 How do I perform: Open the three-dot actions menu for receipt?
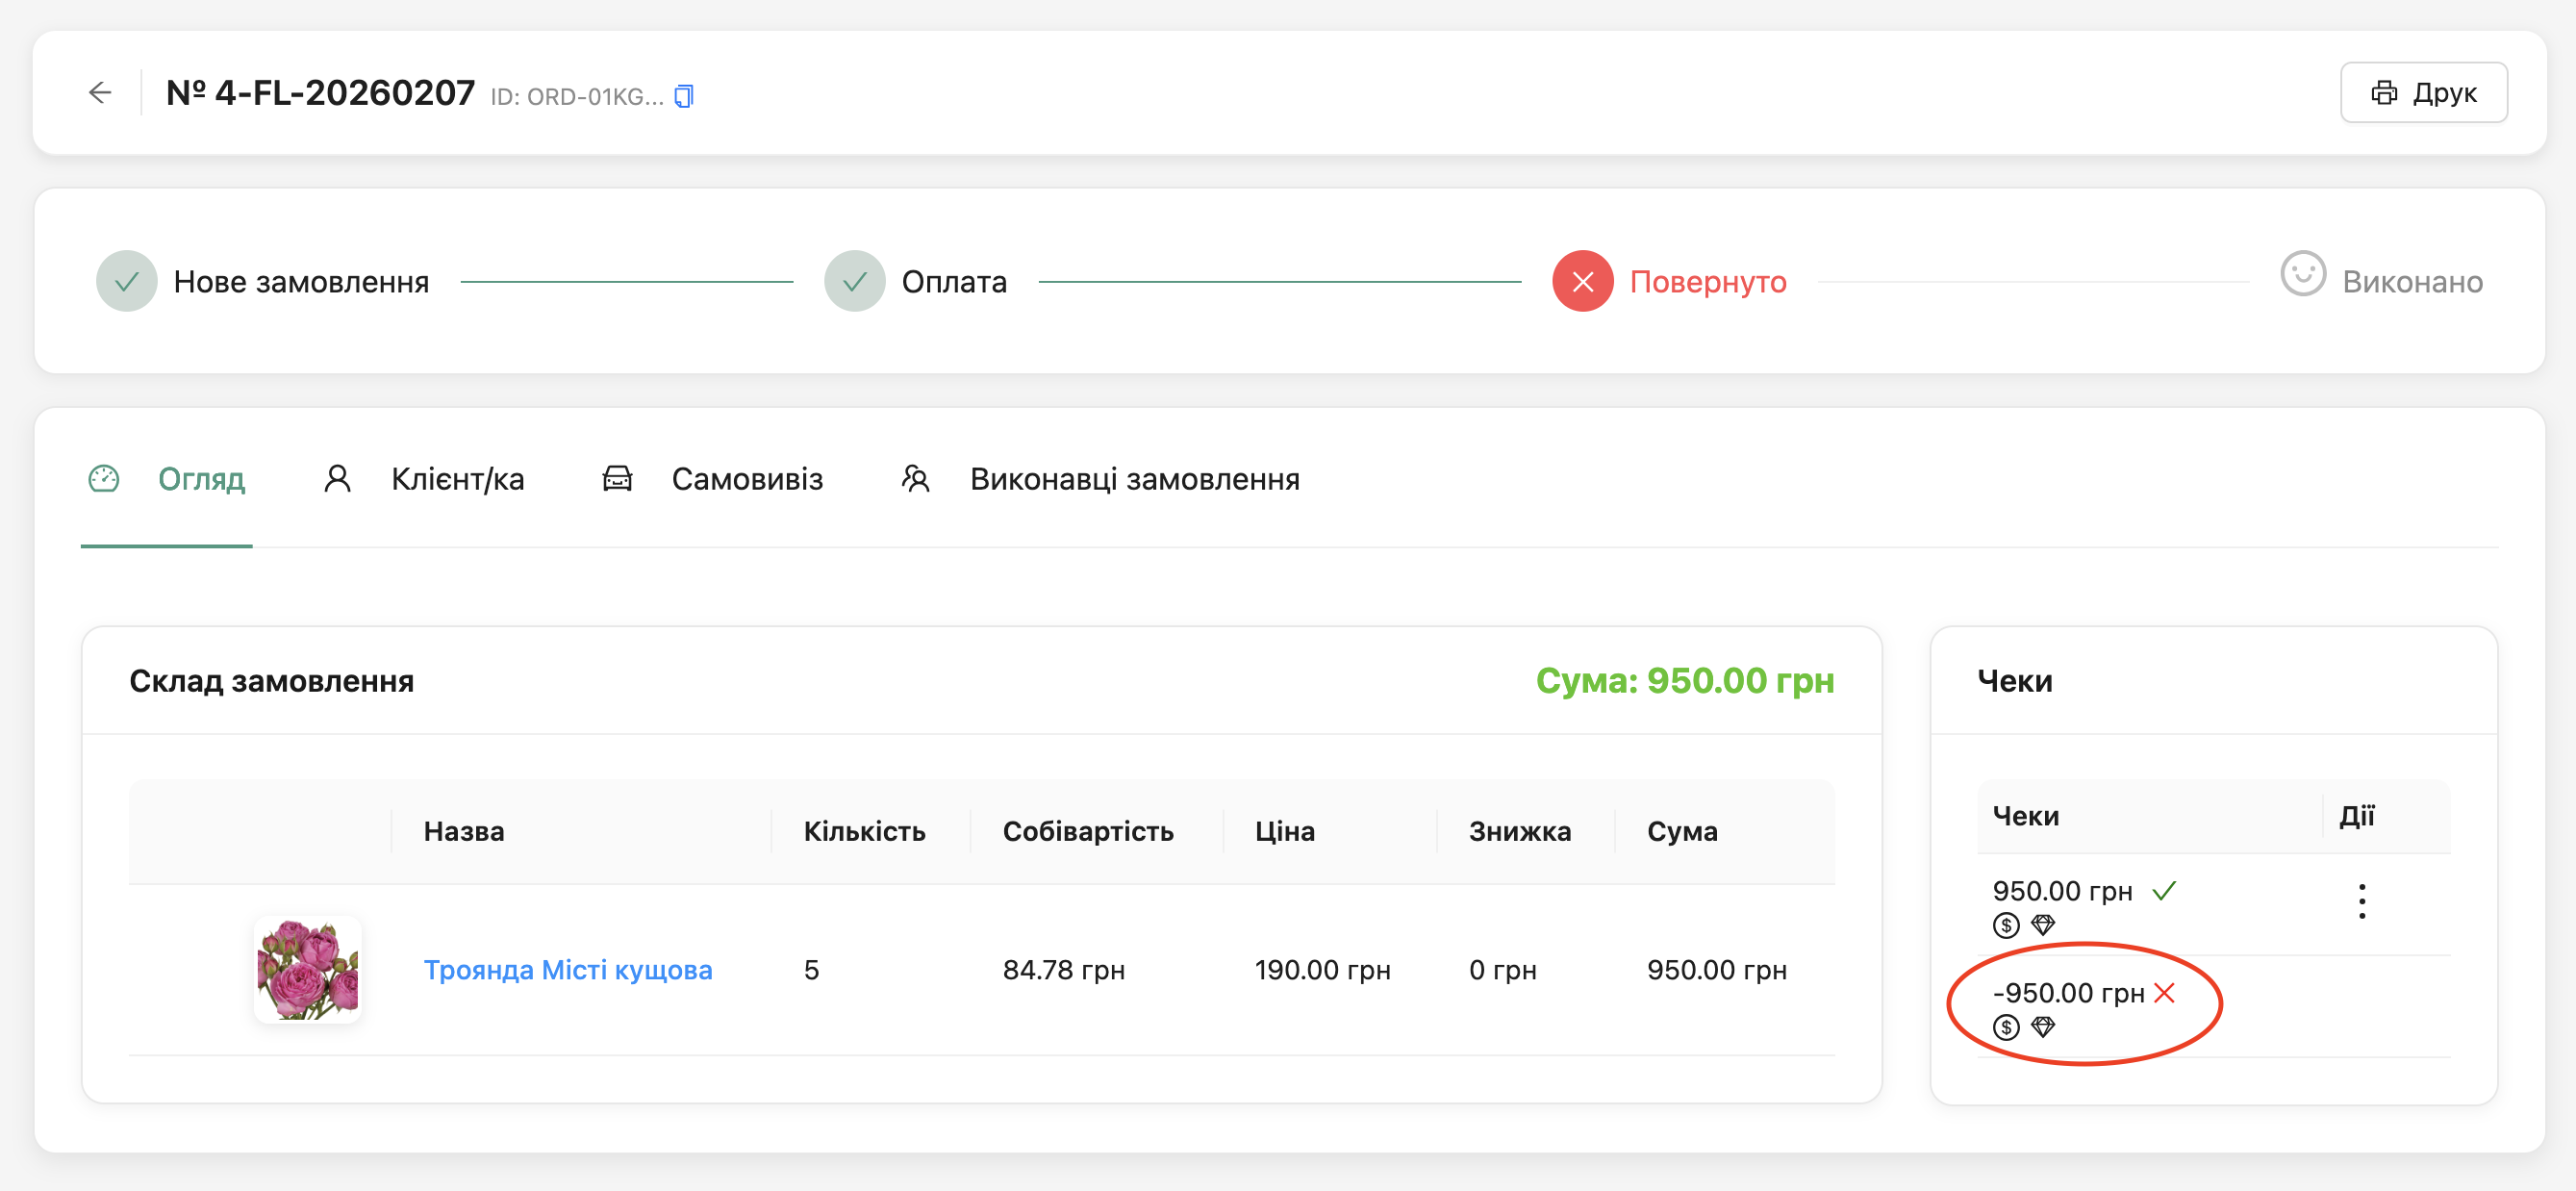click(x=2361, y=902)
